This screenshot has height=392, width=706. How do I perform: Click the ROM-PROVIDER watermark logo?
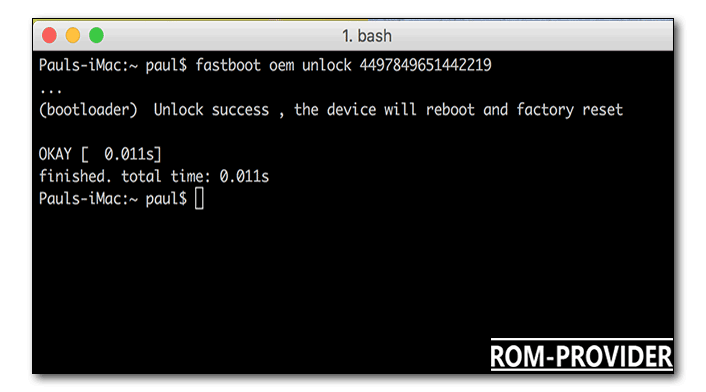(x=581, y=356)
